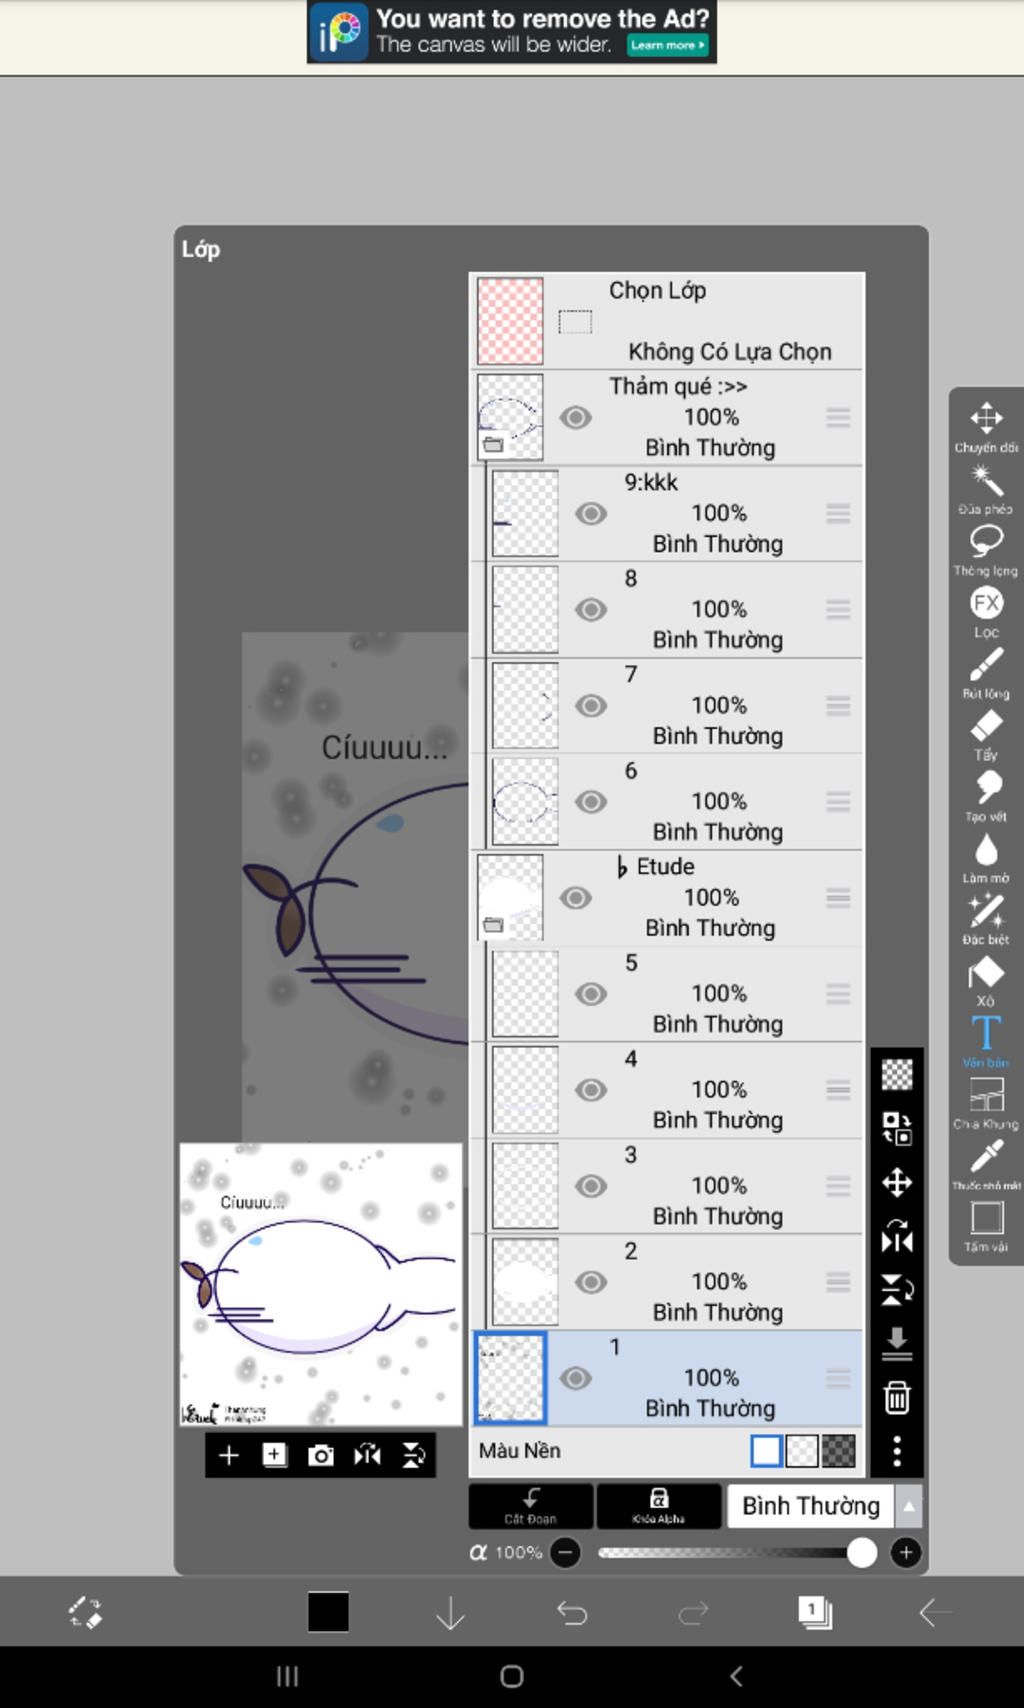The height and width of the screenshot is (1708, 1024).
Task: Toggle visibility of layer 8
Action: point(591,609)
